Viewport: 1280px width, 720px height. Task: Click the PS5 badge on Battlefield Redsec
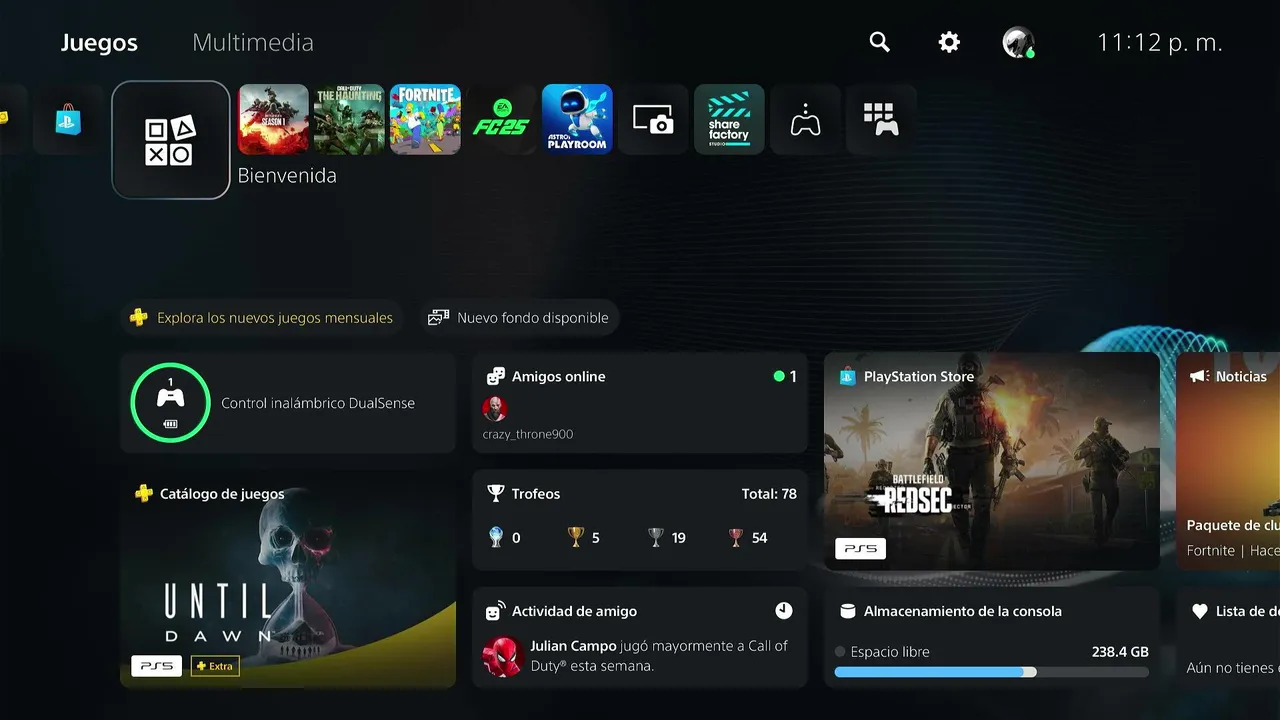point(860,548)
